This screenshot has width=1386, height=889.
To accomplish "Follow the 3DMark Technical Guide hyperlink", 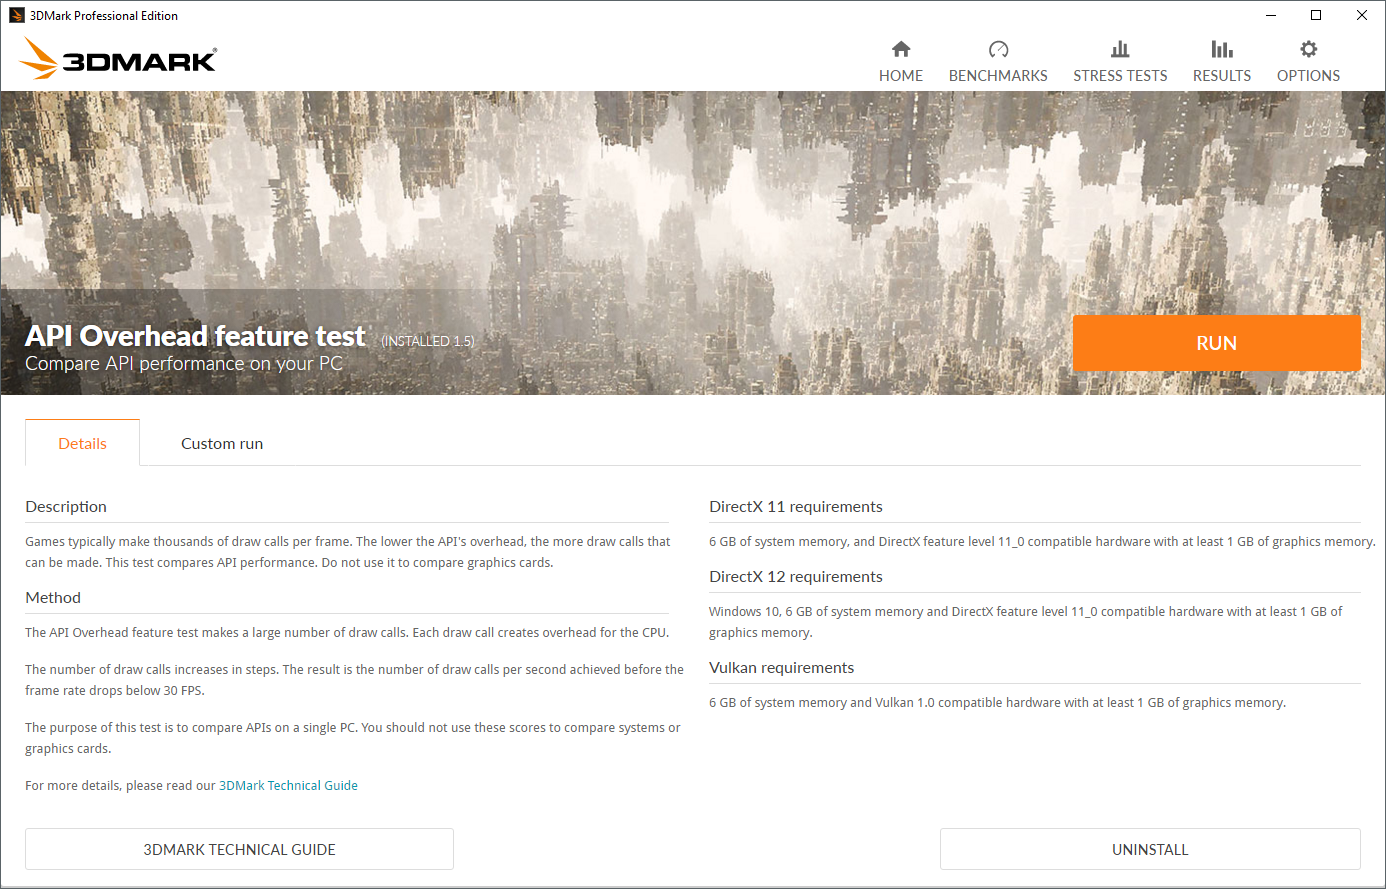I will tap(288, 786).
